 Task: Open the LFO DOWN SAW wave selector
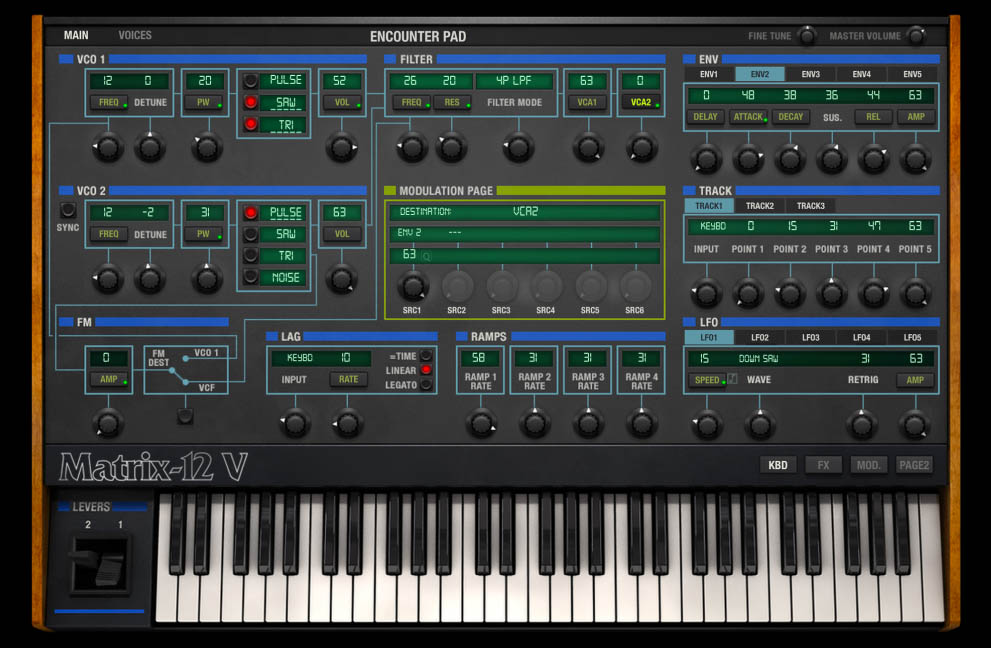(x=758, y=358)
